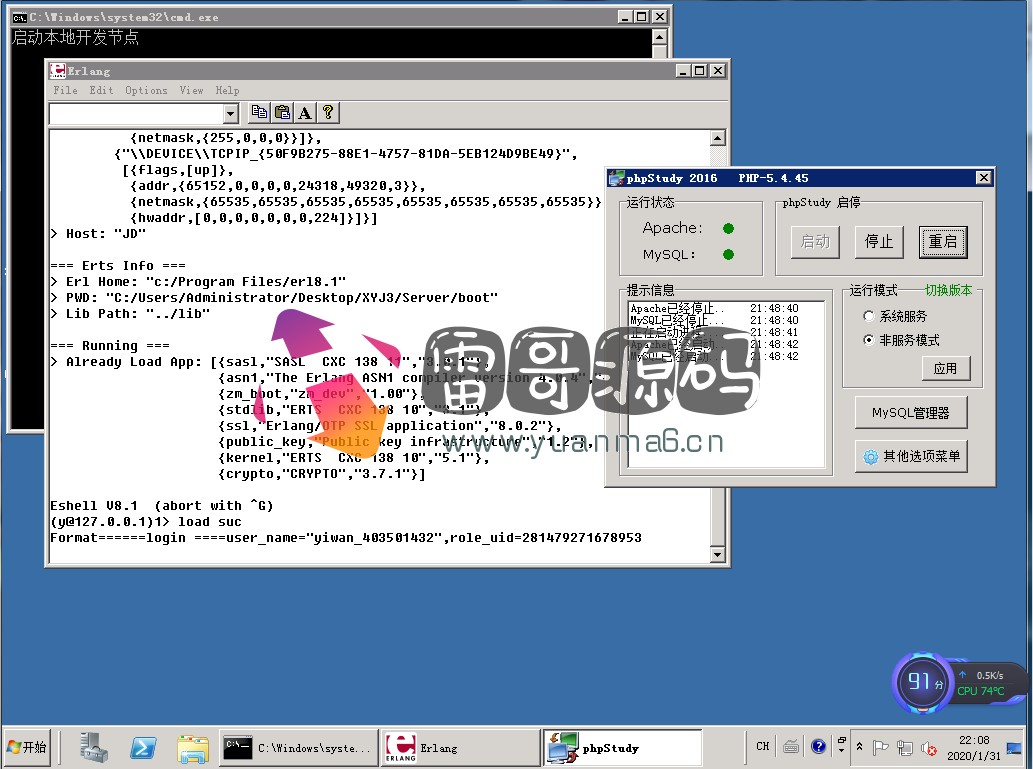The width and height of the screenshot is (1033, 769).
Task: Click the 切换版本 link
Action: coord(948,291)
